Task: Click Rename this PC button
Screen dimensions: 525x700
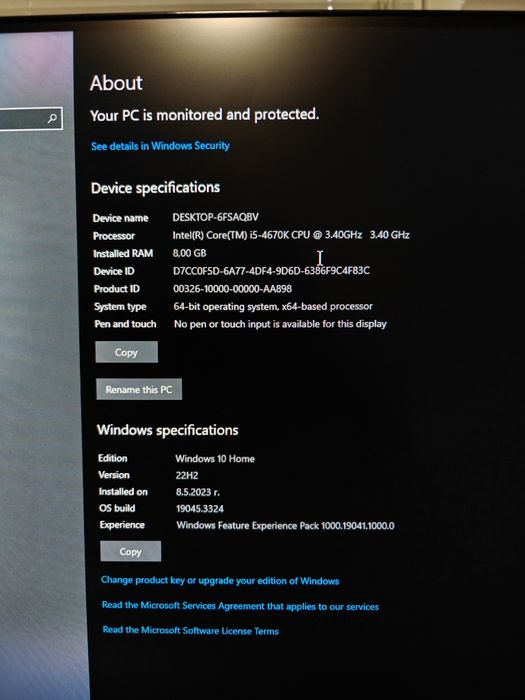Action: tap(139, 389)
